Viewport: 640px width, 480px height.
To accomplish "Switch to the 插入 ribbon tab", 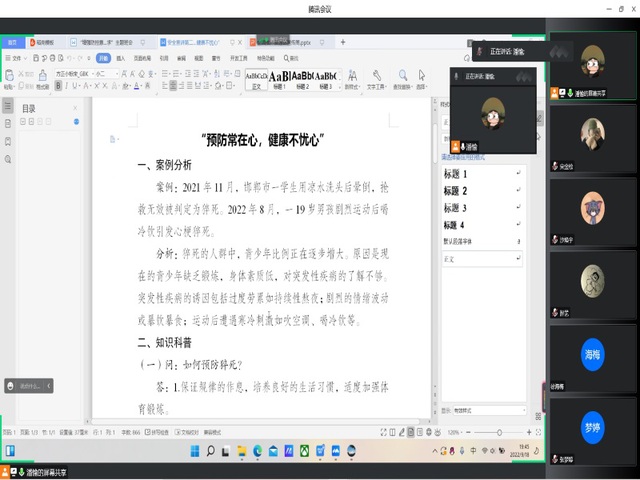I will point(121,58).
